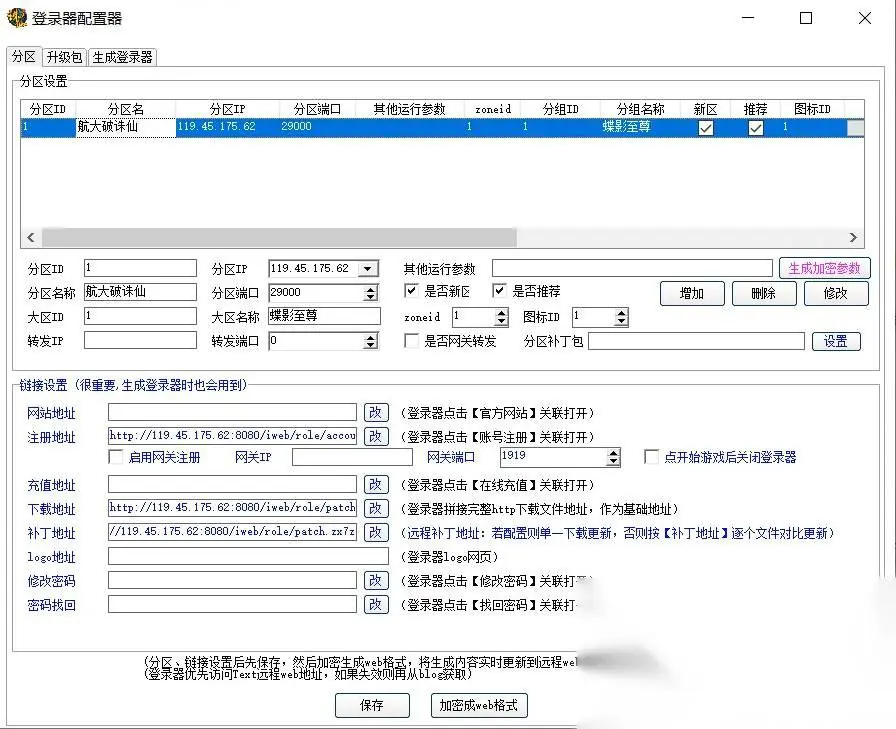This screenshot has height=729, width=896.
Task: Open the 升级包 tab
Action: (64, 57)
